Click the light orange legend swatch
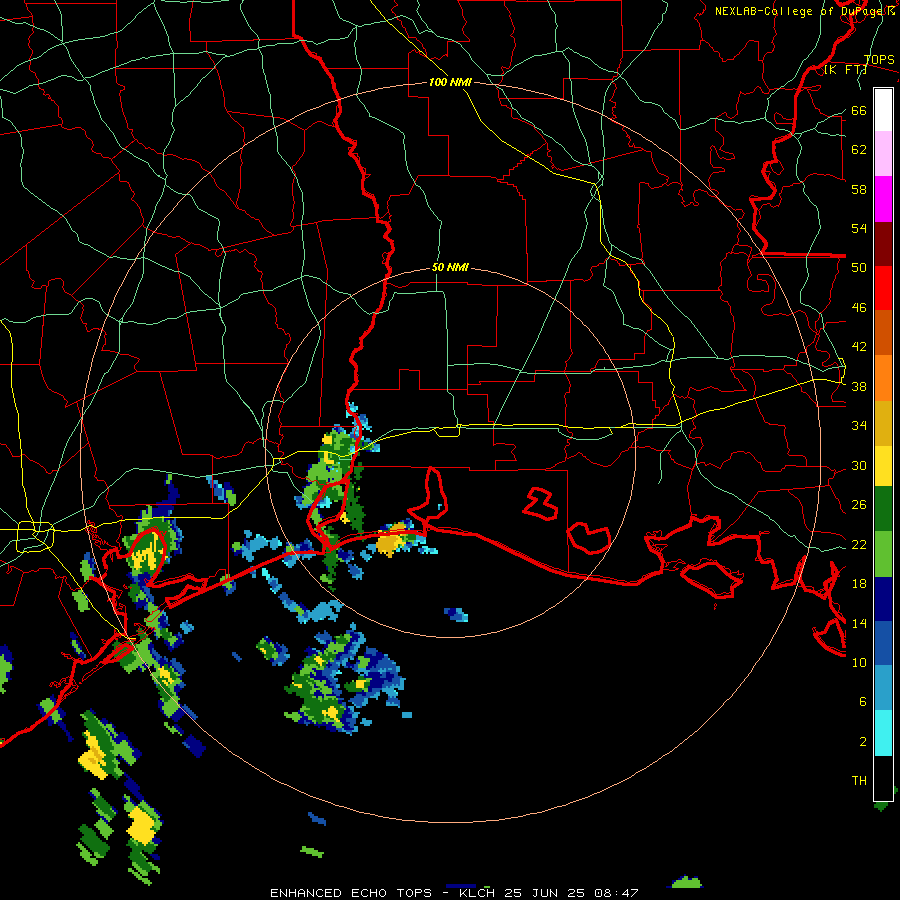Screen dimensions: 900x900 [x=883, y=378]
